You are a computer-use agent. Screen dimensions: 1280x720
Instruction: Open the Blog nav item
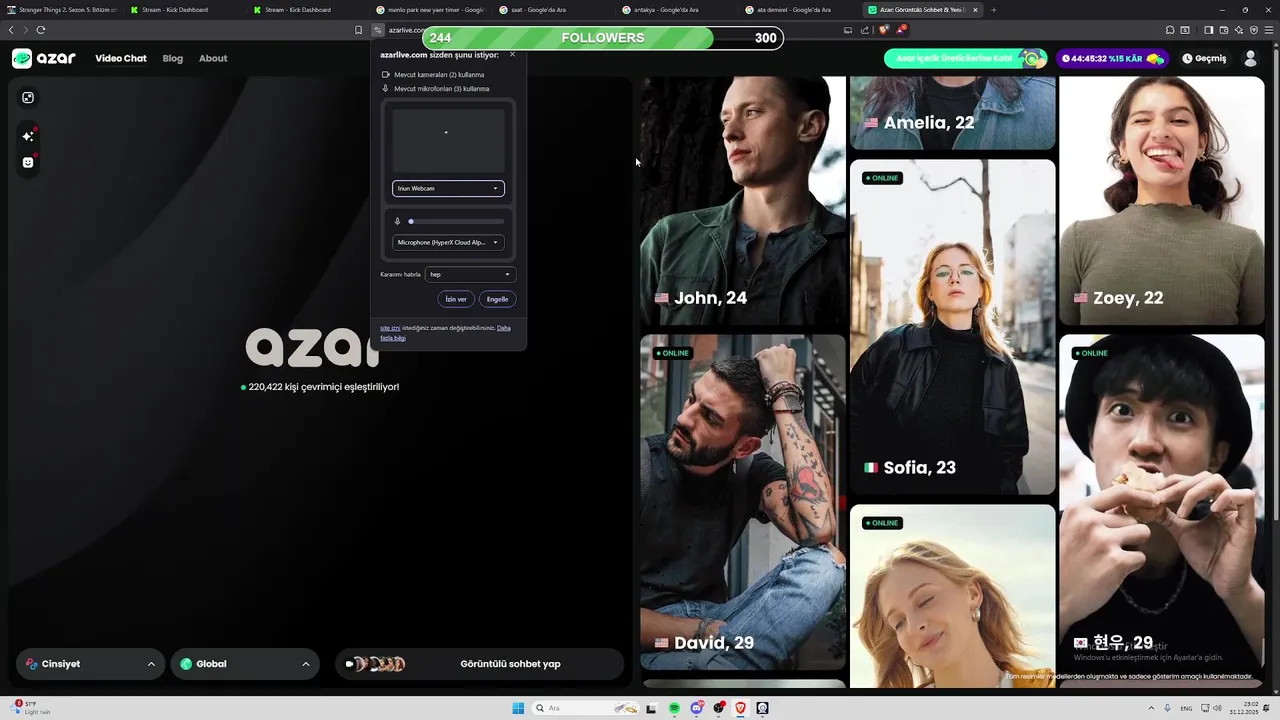(x=173, y=58)
